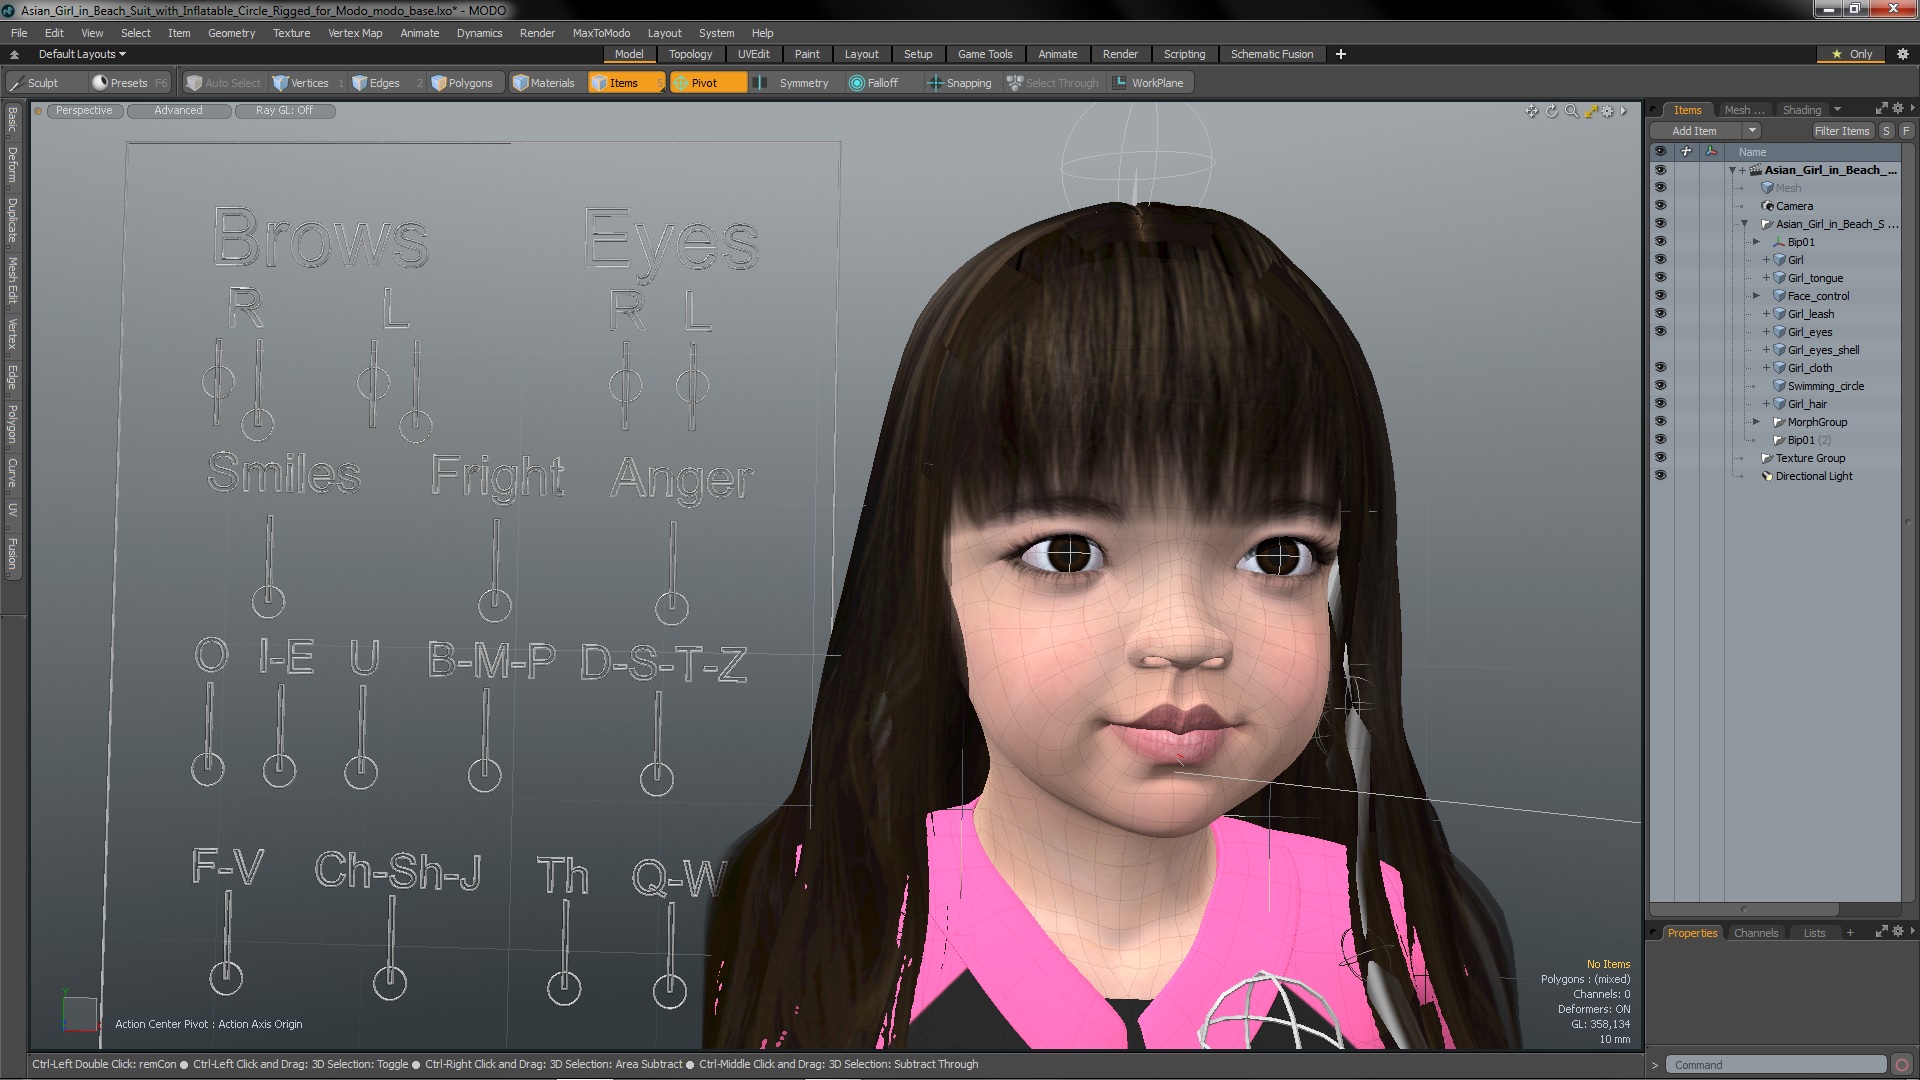The image size is (1920, 1080).
Task: Click the Camera item icon in the tree
Action: [x=1767, y=206]
